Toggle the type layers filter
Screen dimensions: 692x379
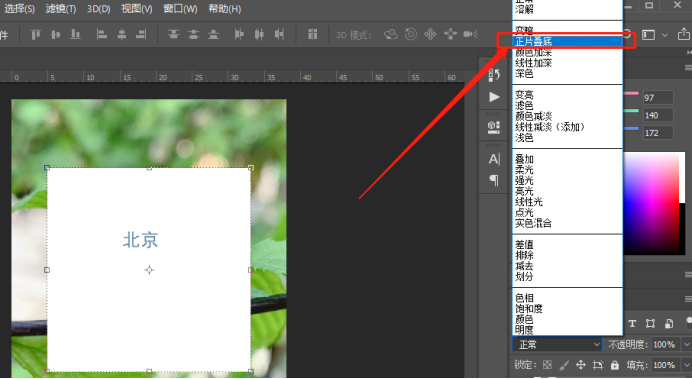coord(632,324)
